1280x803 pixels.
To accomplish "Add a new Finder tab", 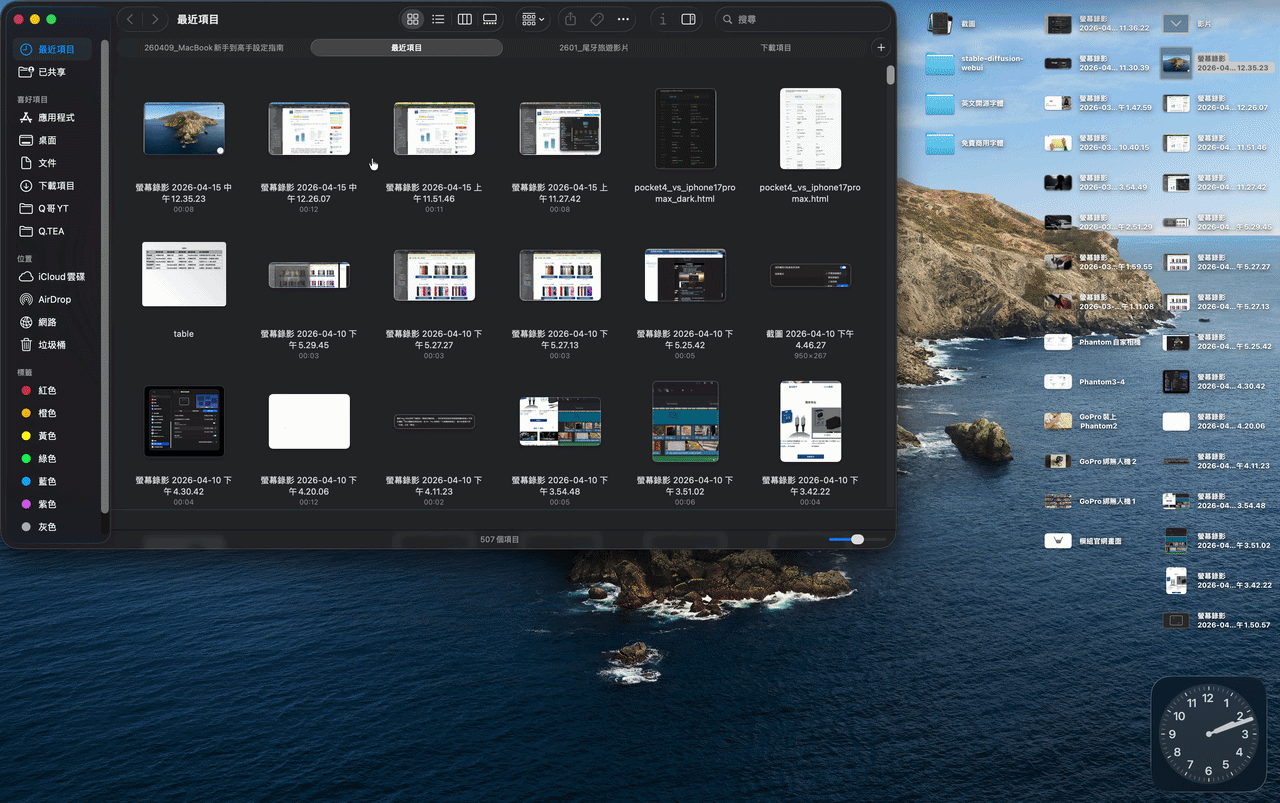I will pos(880,48).
